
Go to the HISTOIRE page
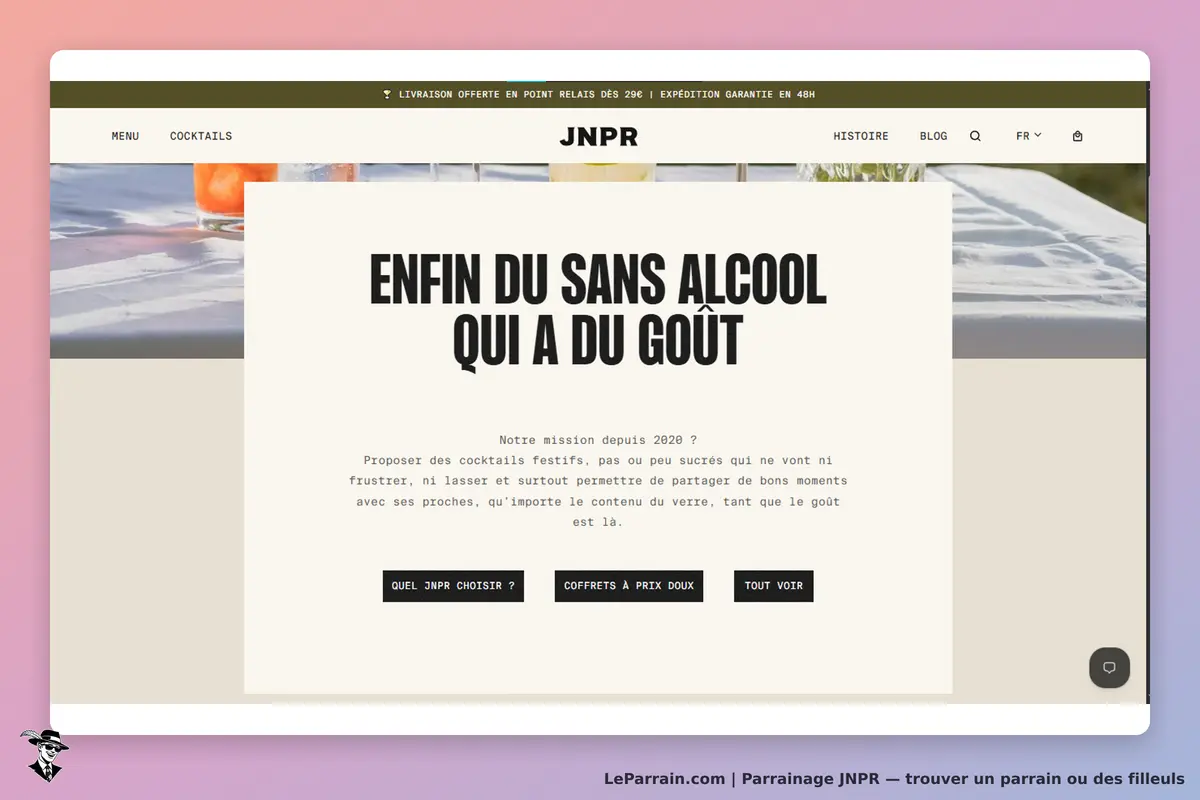click(861, 136)
